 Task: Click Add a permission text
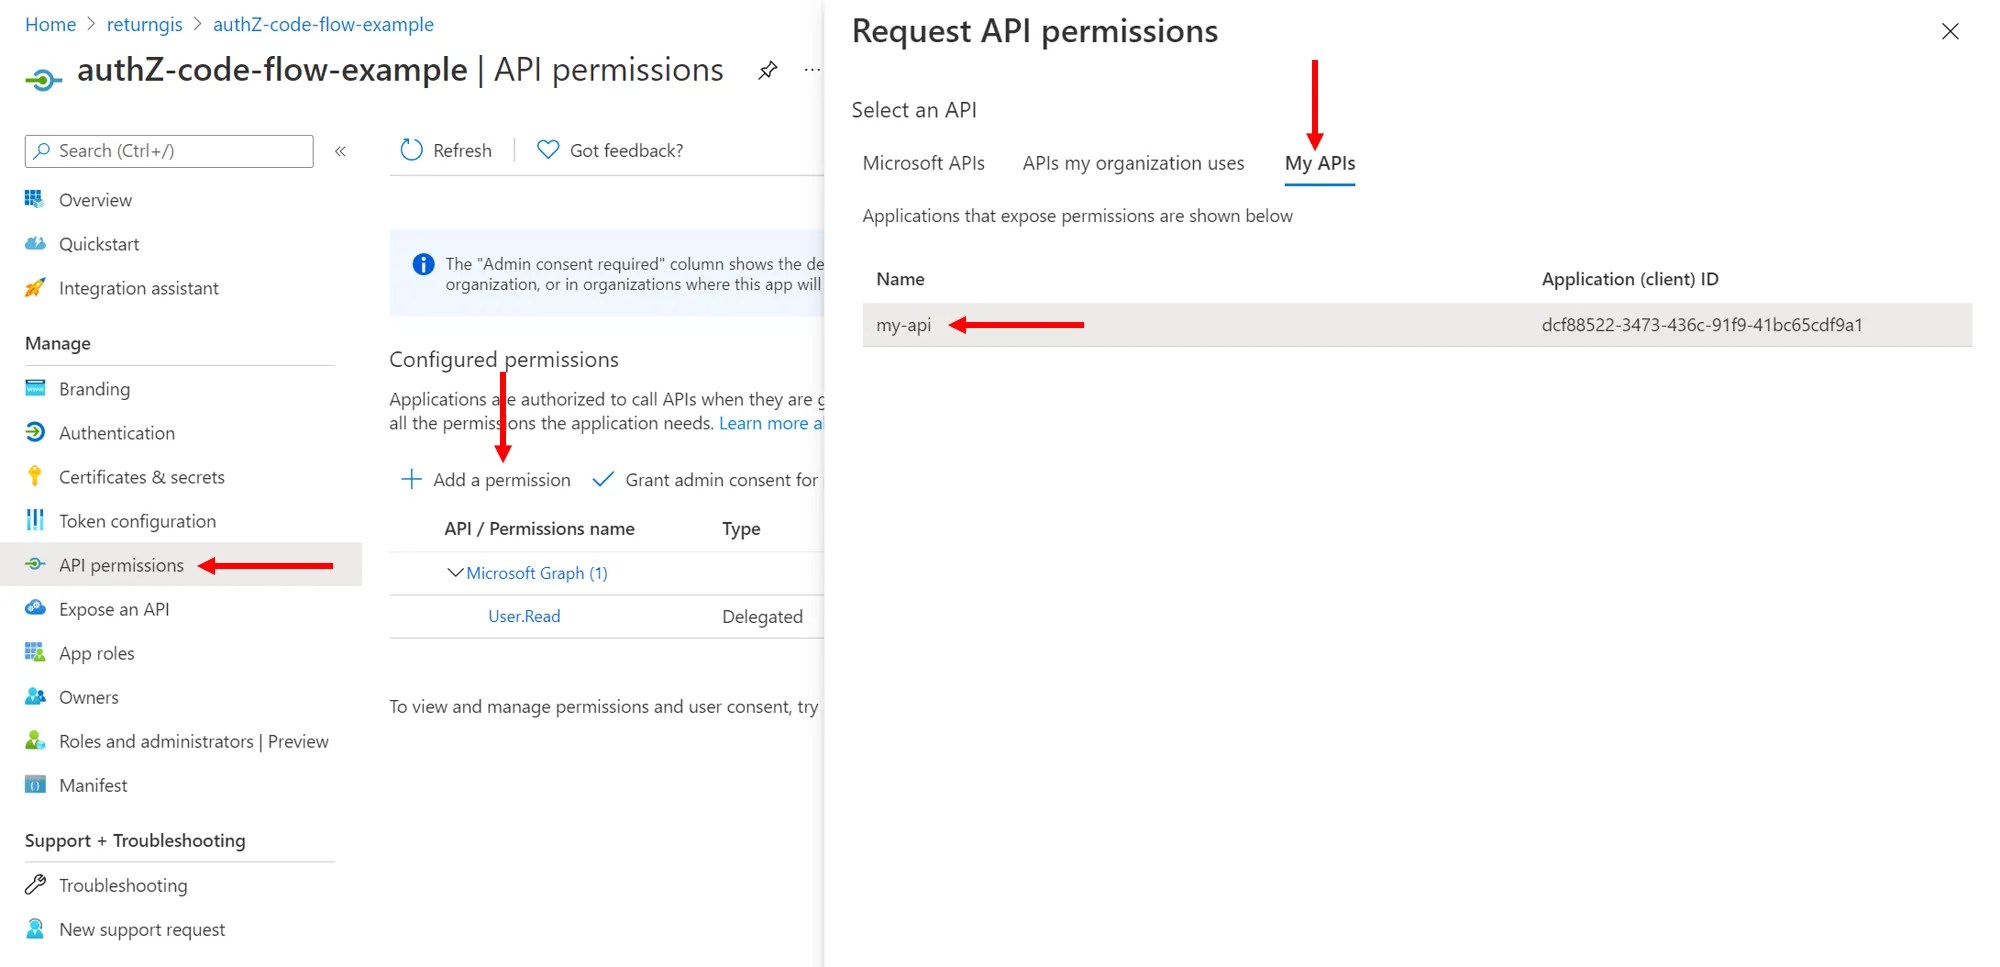[501, 480]
